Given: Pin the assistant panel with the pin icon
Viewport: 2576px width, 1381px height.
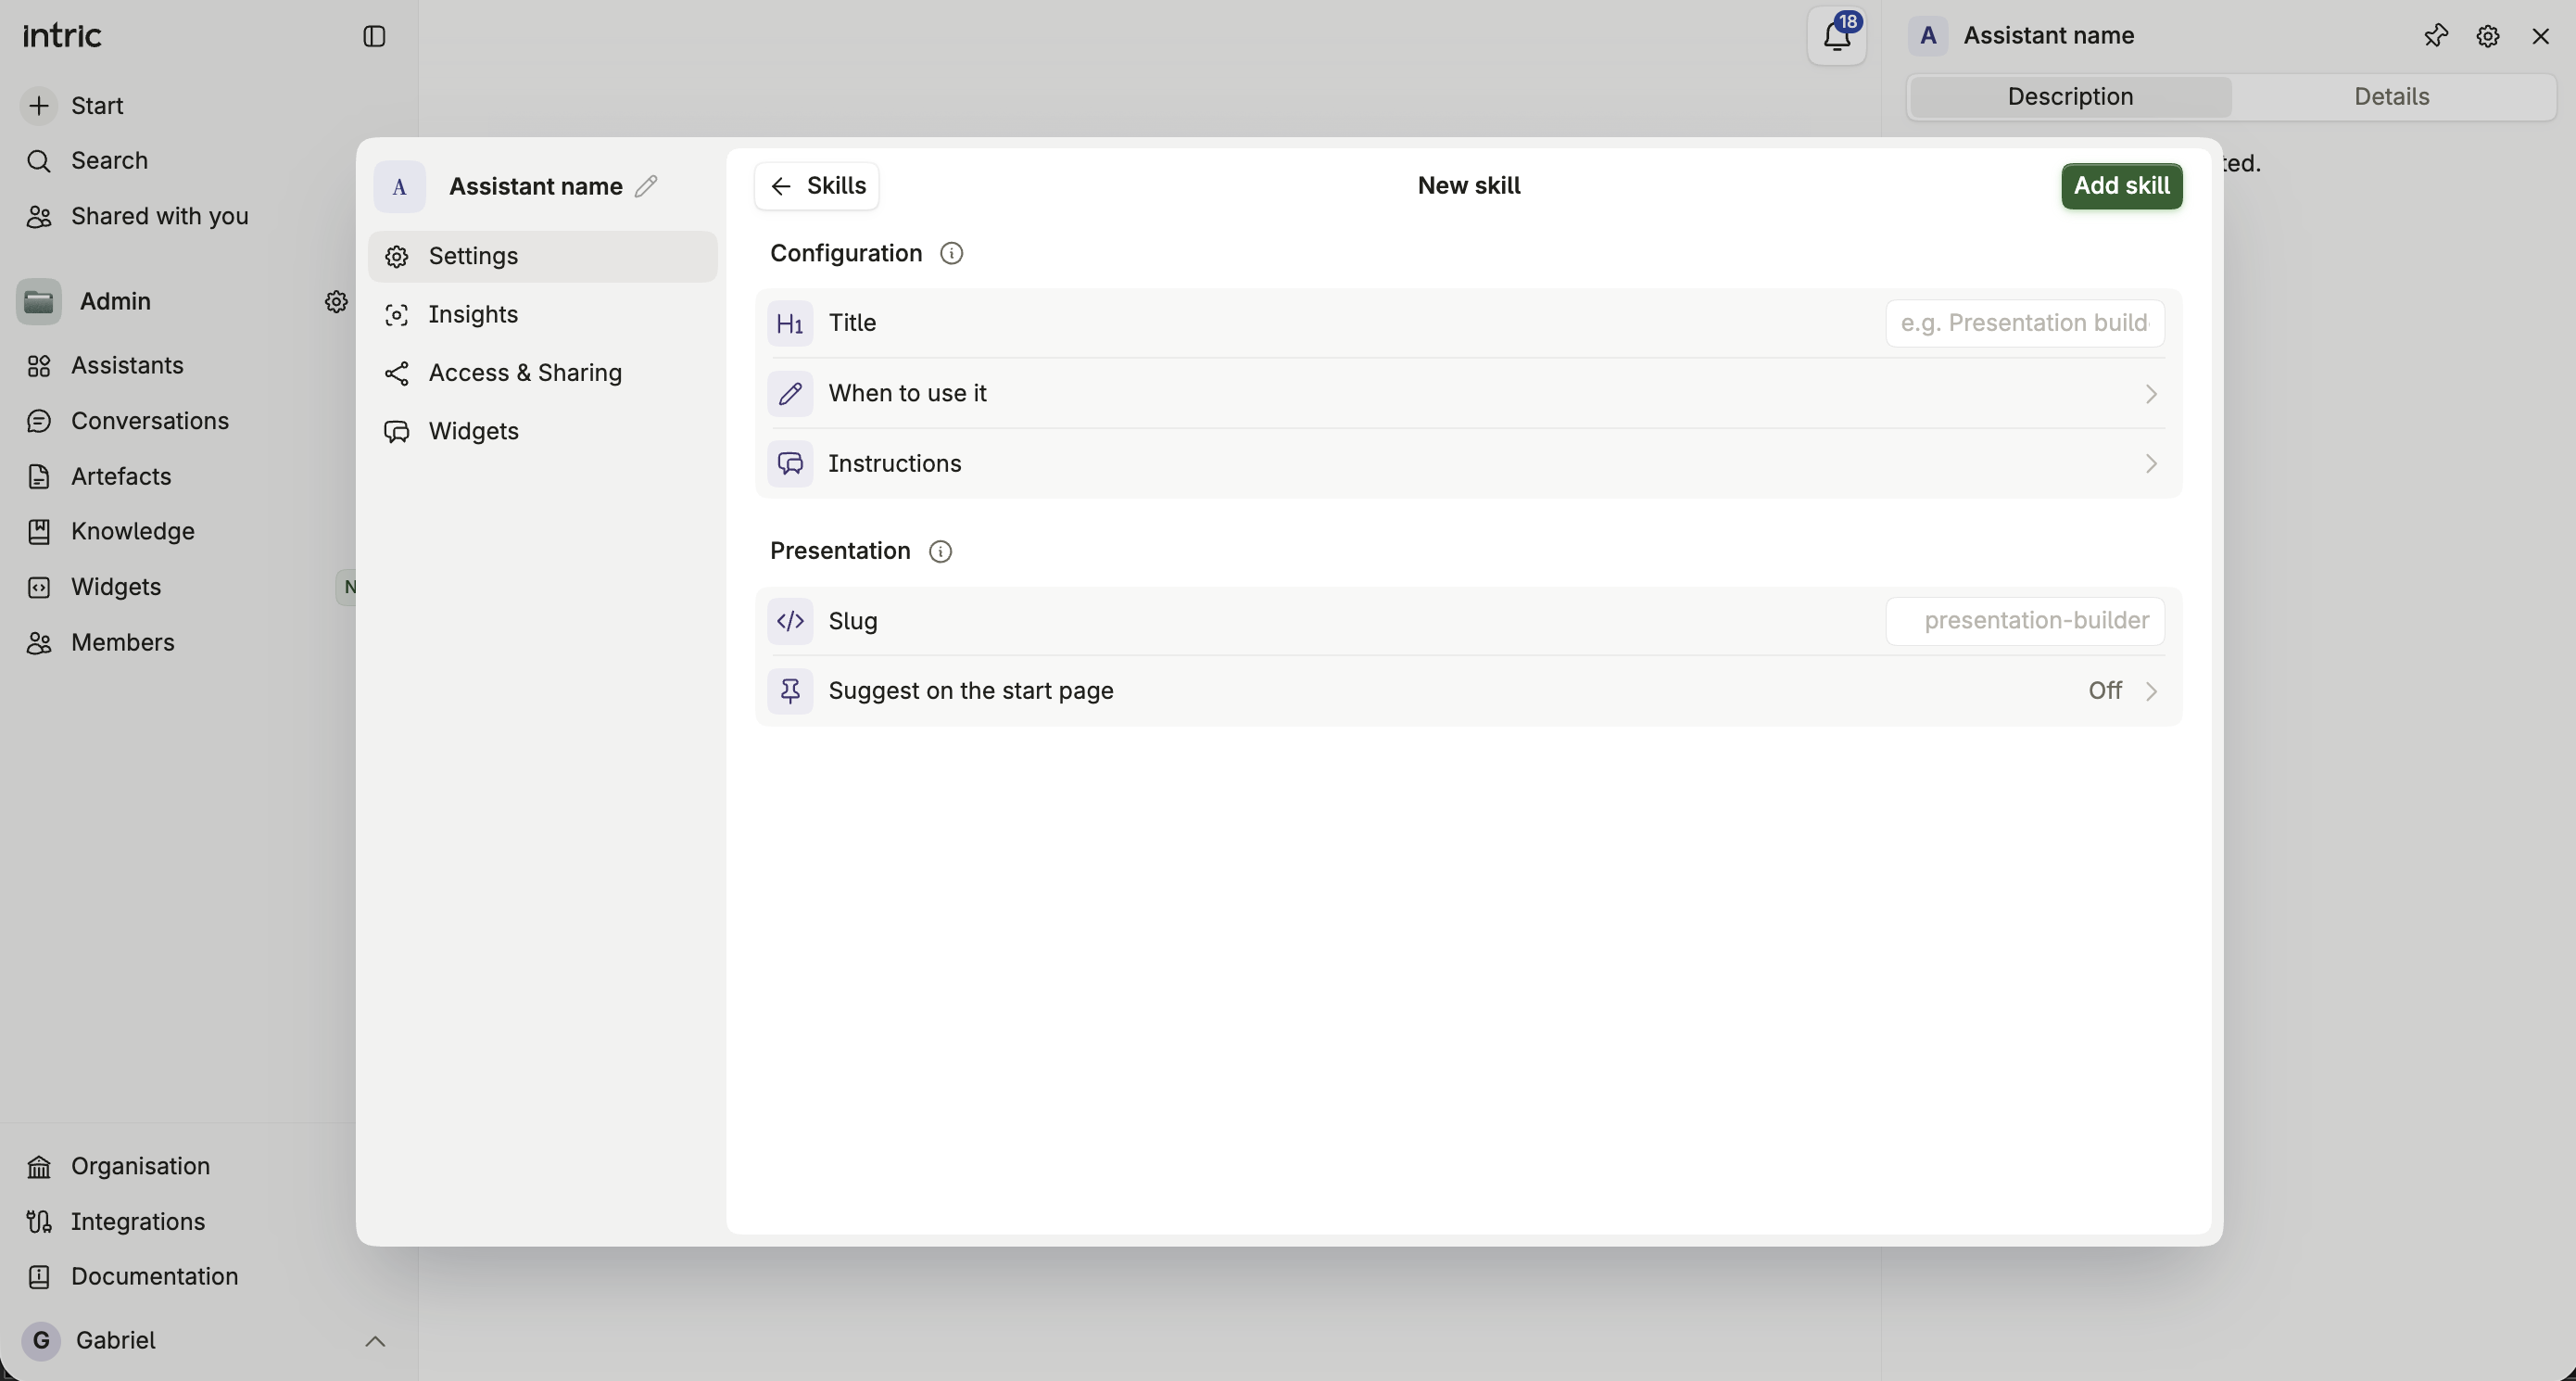Looking at the screenshot, I should pyautogui.click(x=2435, y=36).
